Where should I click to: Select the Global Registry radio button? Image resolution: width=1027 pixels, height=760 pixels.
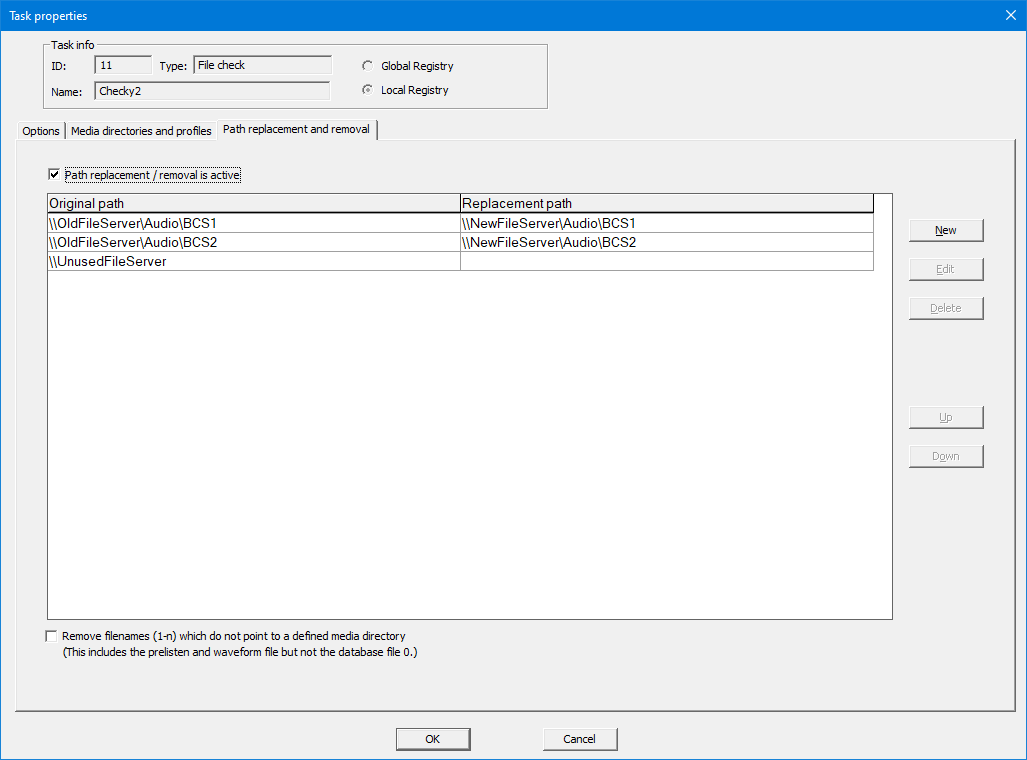[368, 66]
